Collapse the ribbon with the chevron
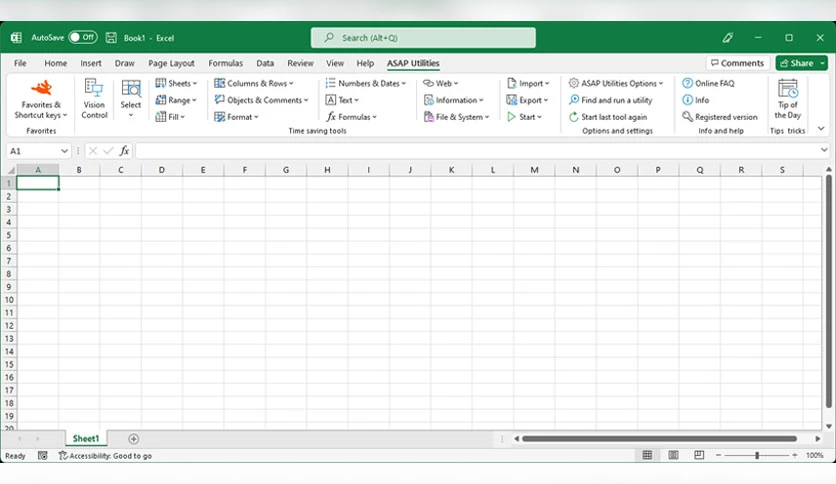The width and height of the screenshot is (836, 484). tap(821, 128)
